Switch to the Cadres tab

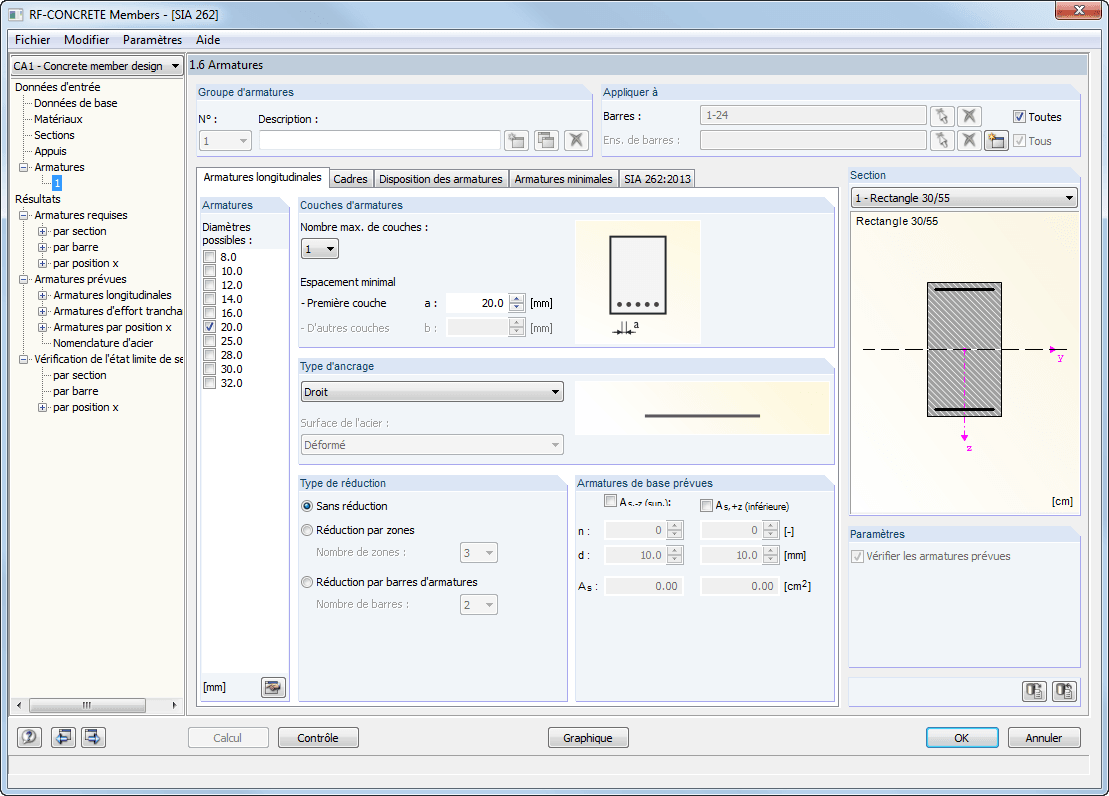tap(350, 179)
